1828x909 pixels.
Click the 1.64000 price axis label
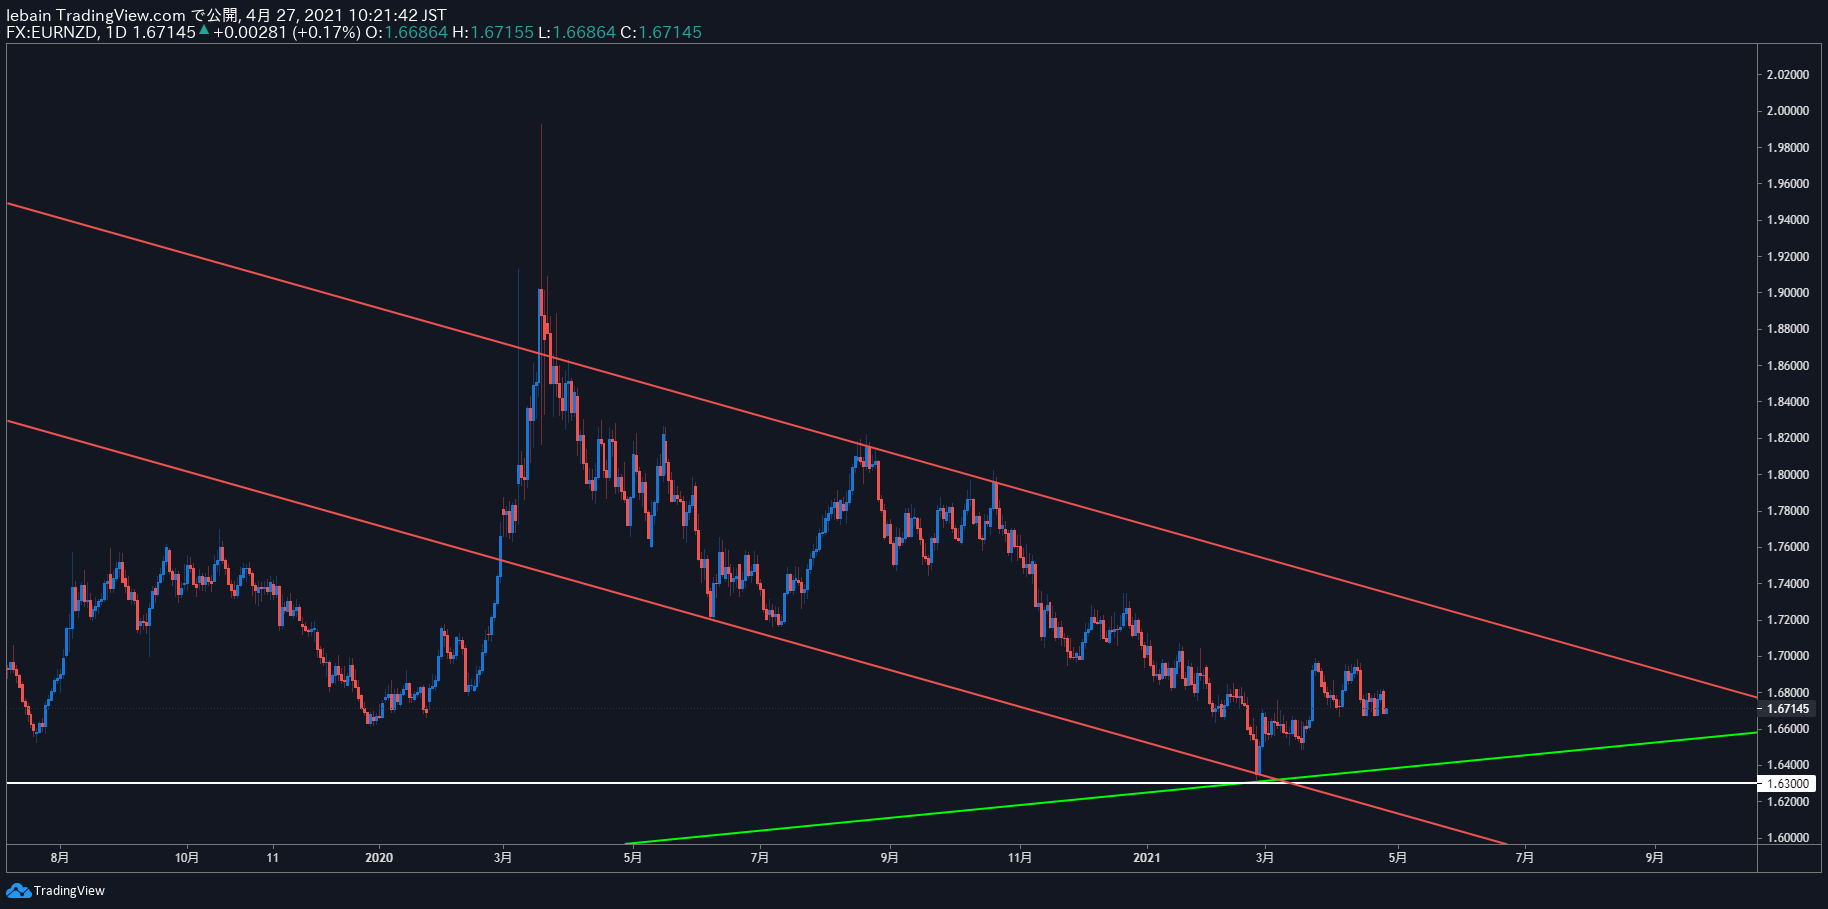click(1787, 765)
